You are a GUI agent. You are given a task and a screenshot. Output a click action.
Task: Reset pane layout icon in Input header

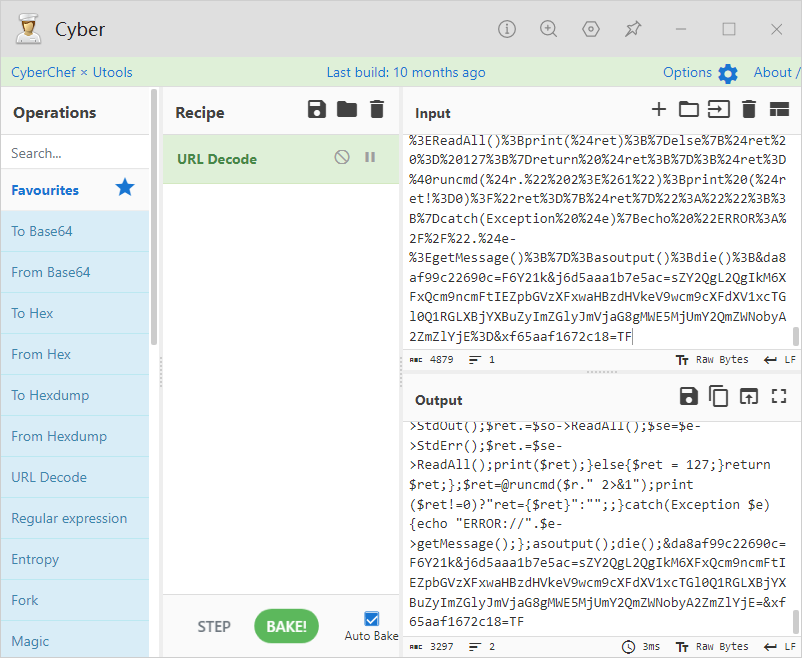point(779,109)
